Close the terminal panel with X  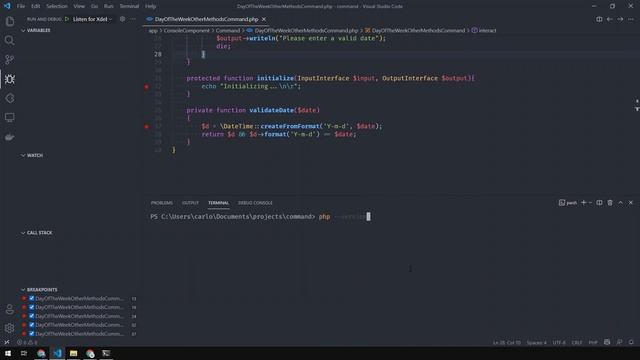click(x=631, y=202)
